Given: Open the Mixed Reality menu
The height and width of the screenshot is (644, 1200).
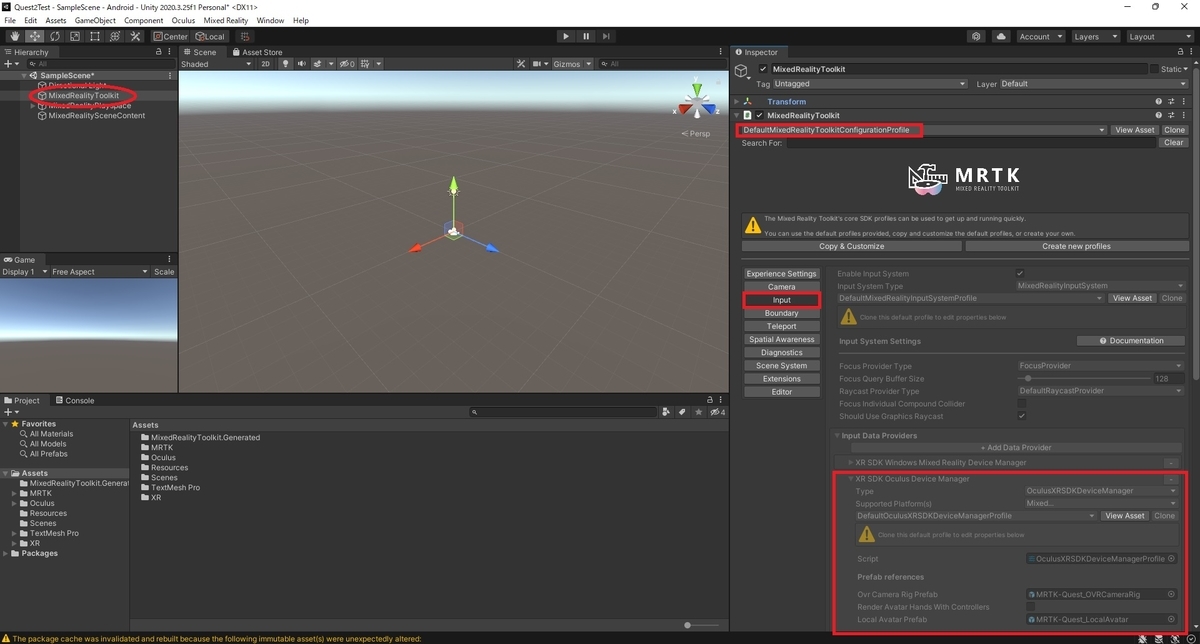Looking at the screenshot, I should (226, 20).
